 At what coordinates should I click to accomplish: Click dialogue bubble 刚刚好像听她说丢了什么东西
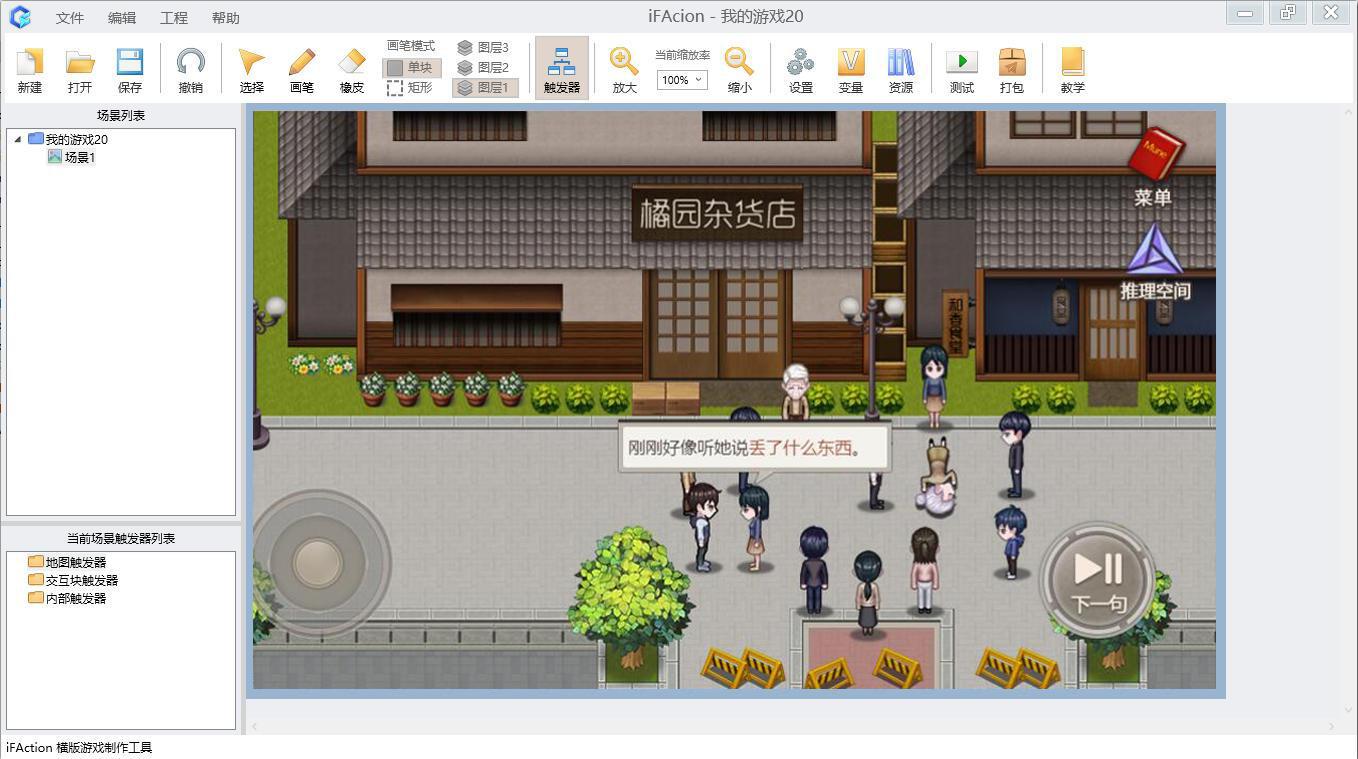click(x=754, y=447)
